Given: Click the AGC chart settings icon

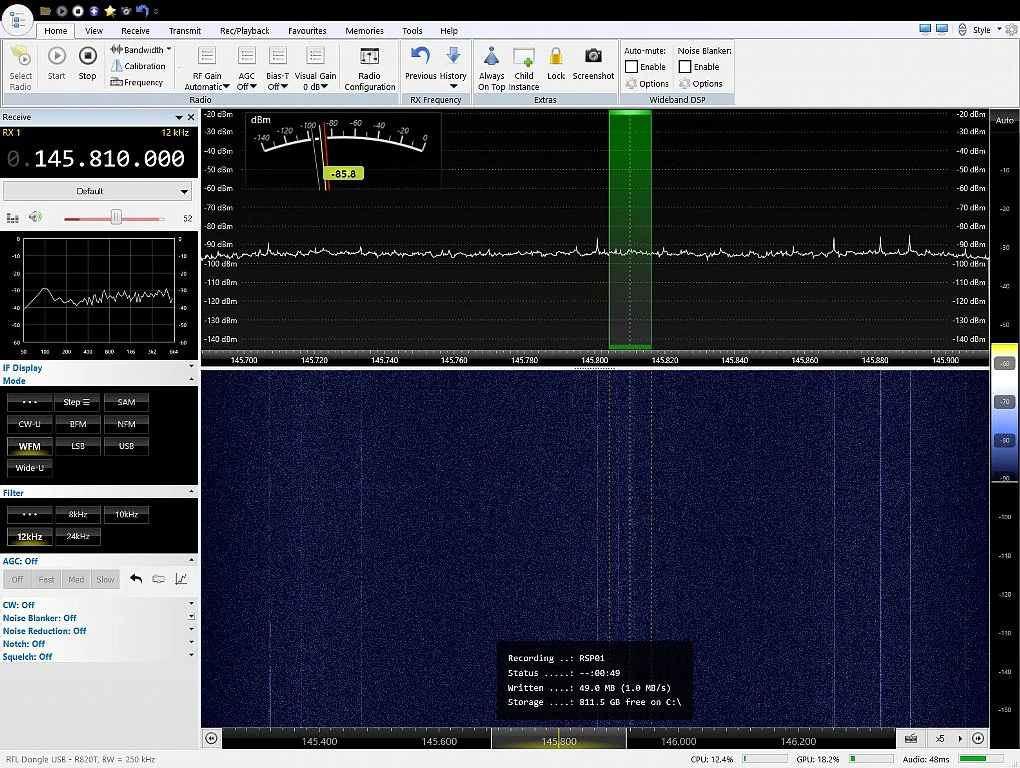Looking at the screenshot, I should (x=181, y=579).
